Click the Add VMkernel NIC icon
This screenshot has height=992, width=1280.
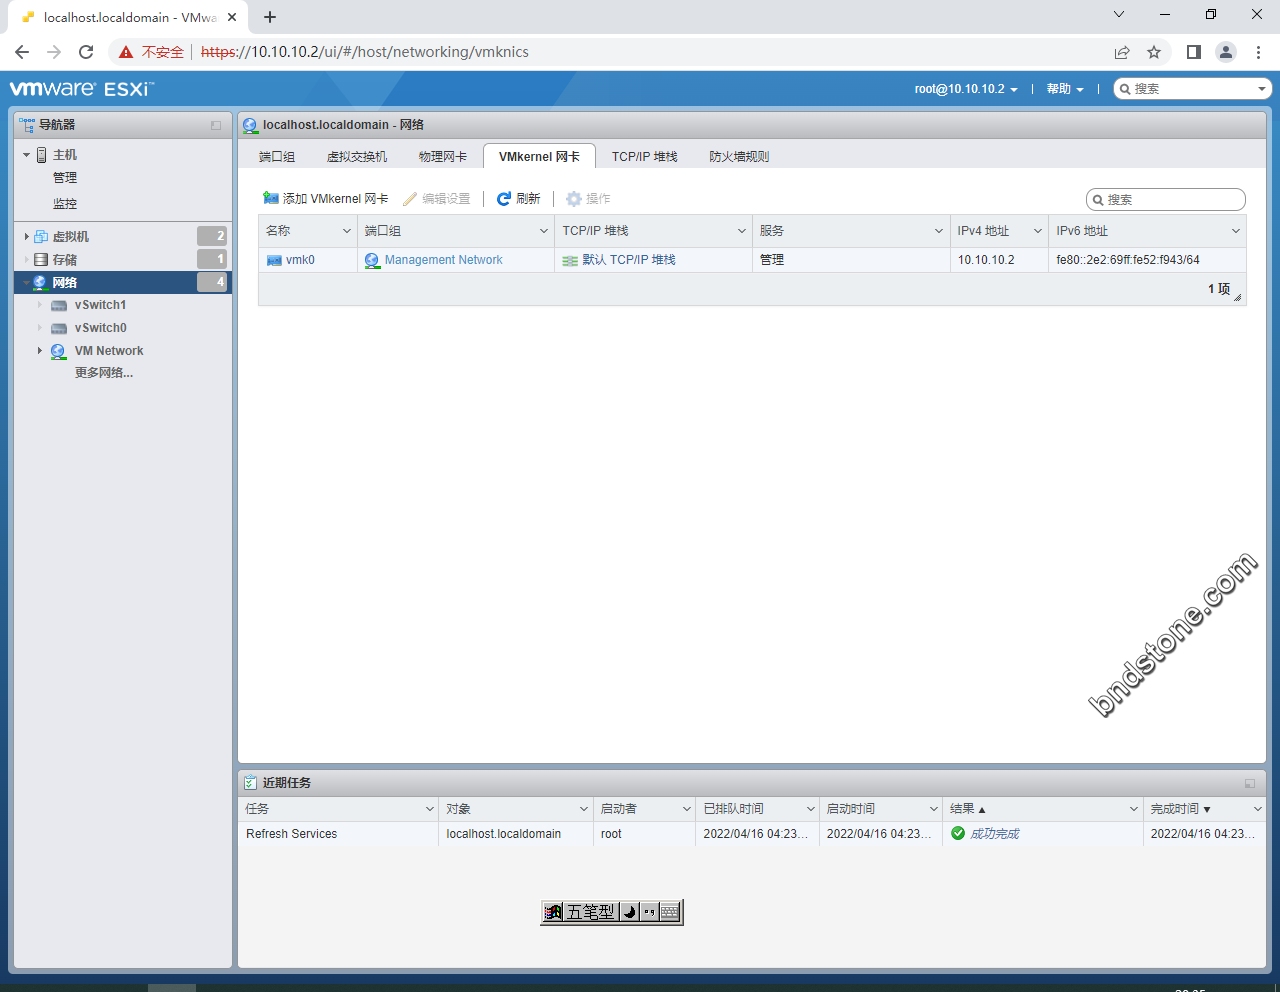[270, 198]
